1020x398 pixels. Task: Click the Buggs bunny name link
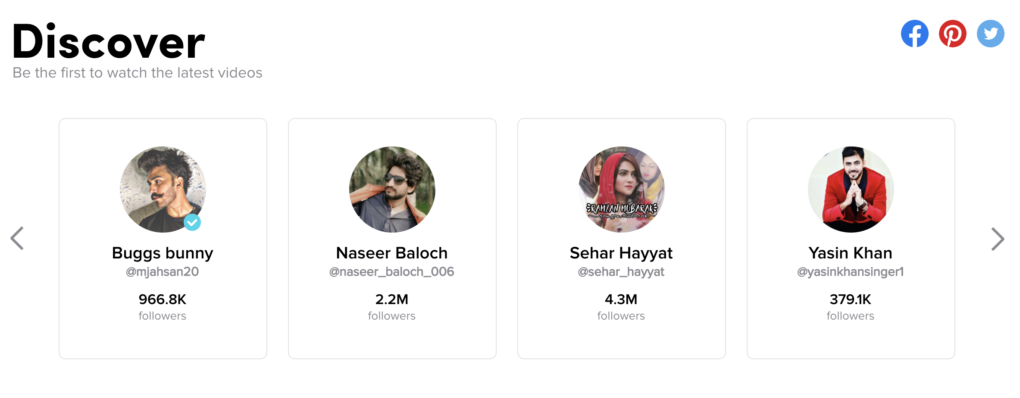point(163,253)
